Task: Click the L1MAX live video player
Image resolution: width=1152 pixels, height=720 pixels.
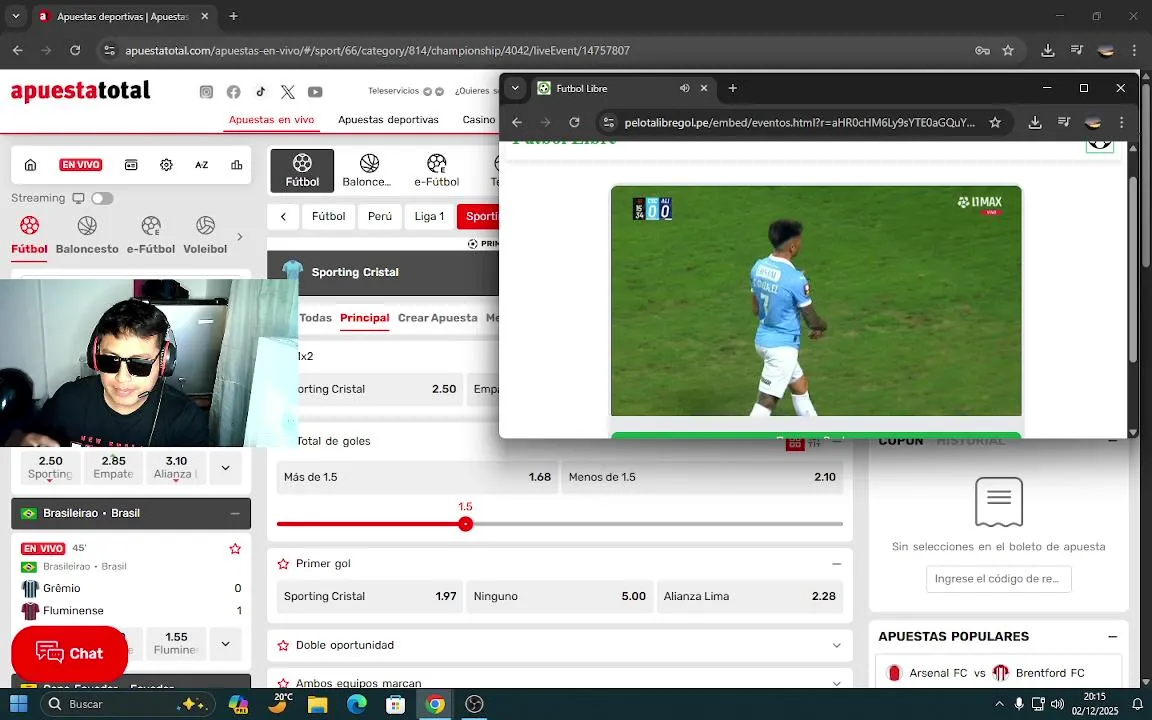Action: point(816,300)
